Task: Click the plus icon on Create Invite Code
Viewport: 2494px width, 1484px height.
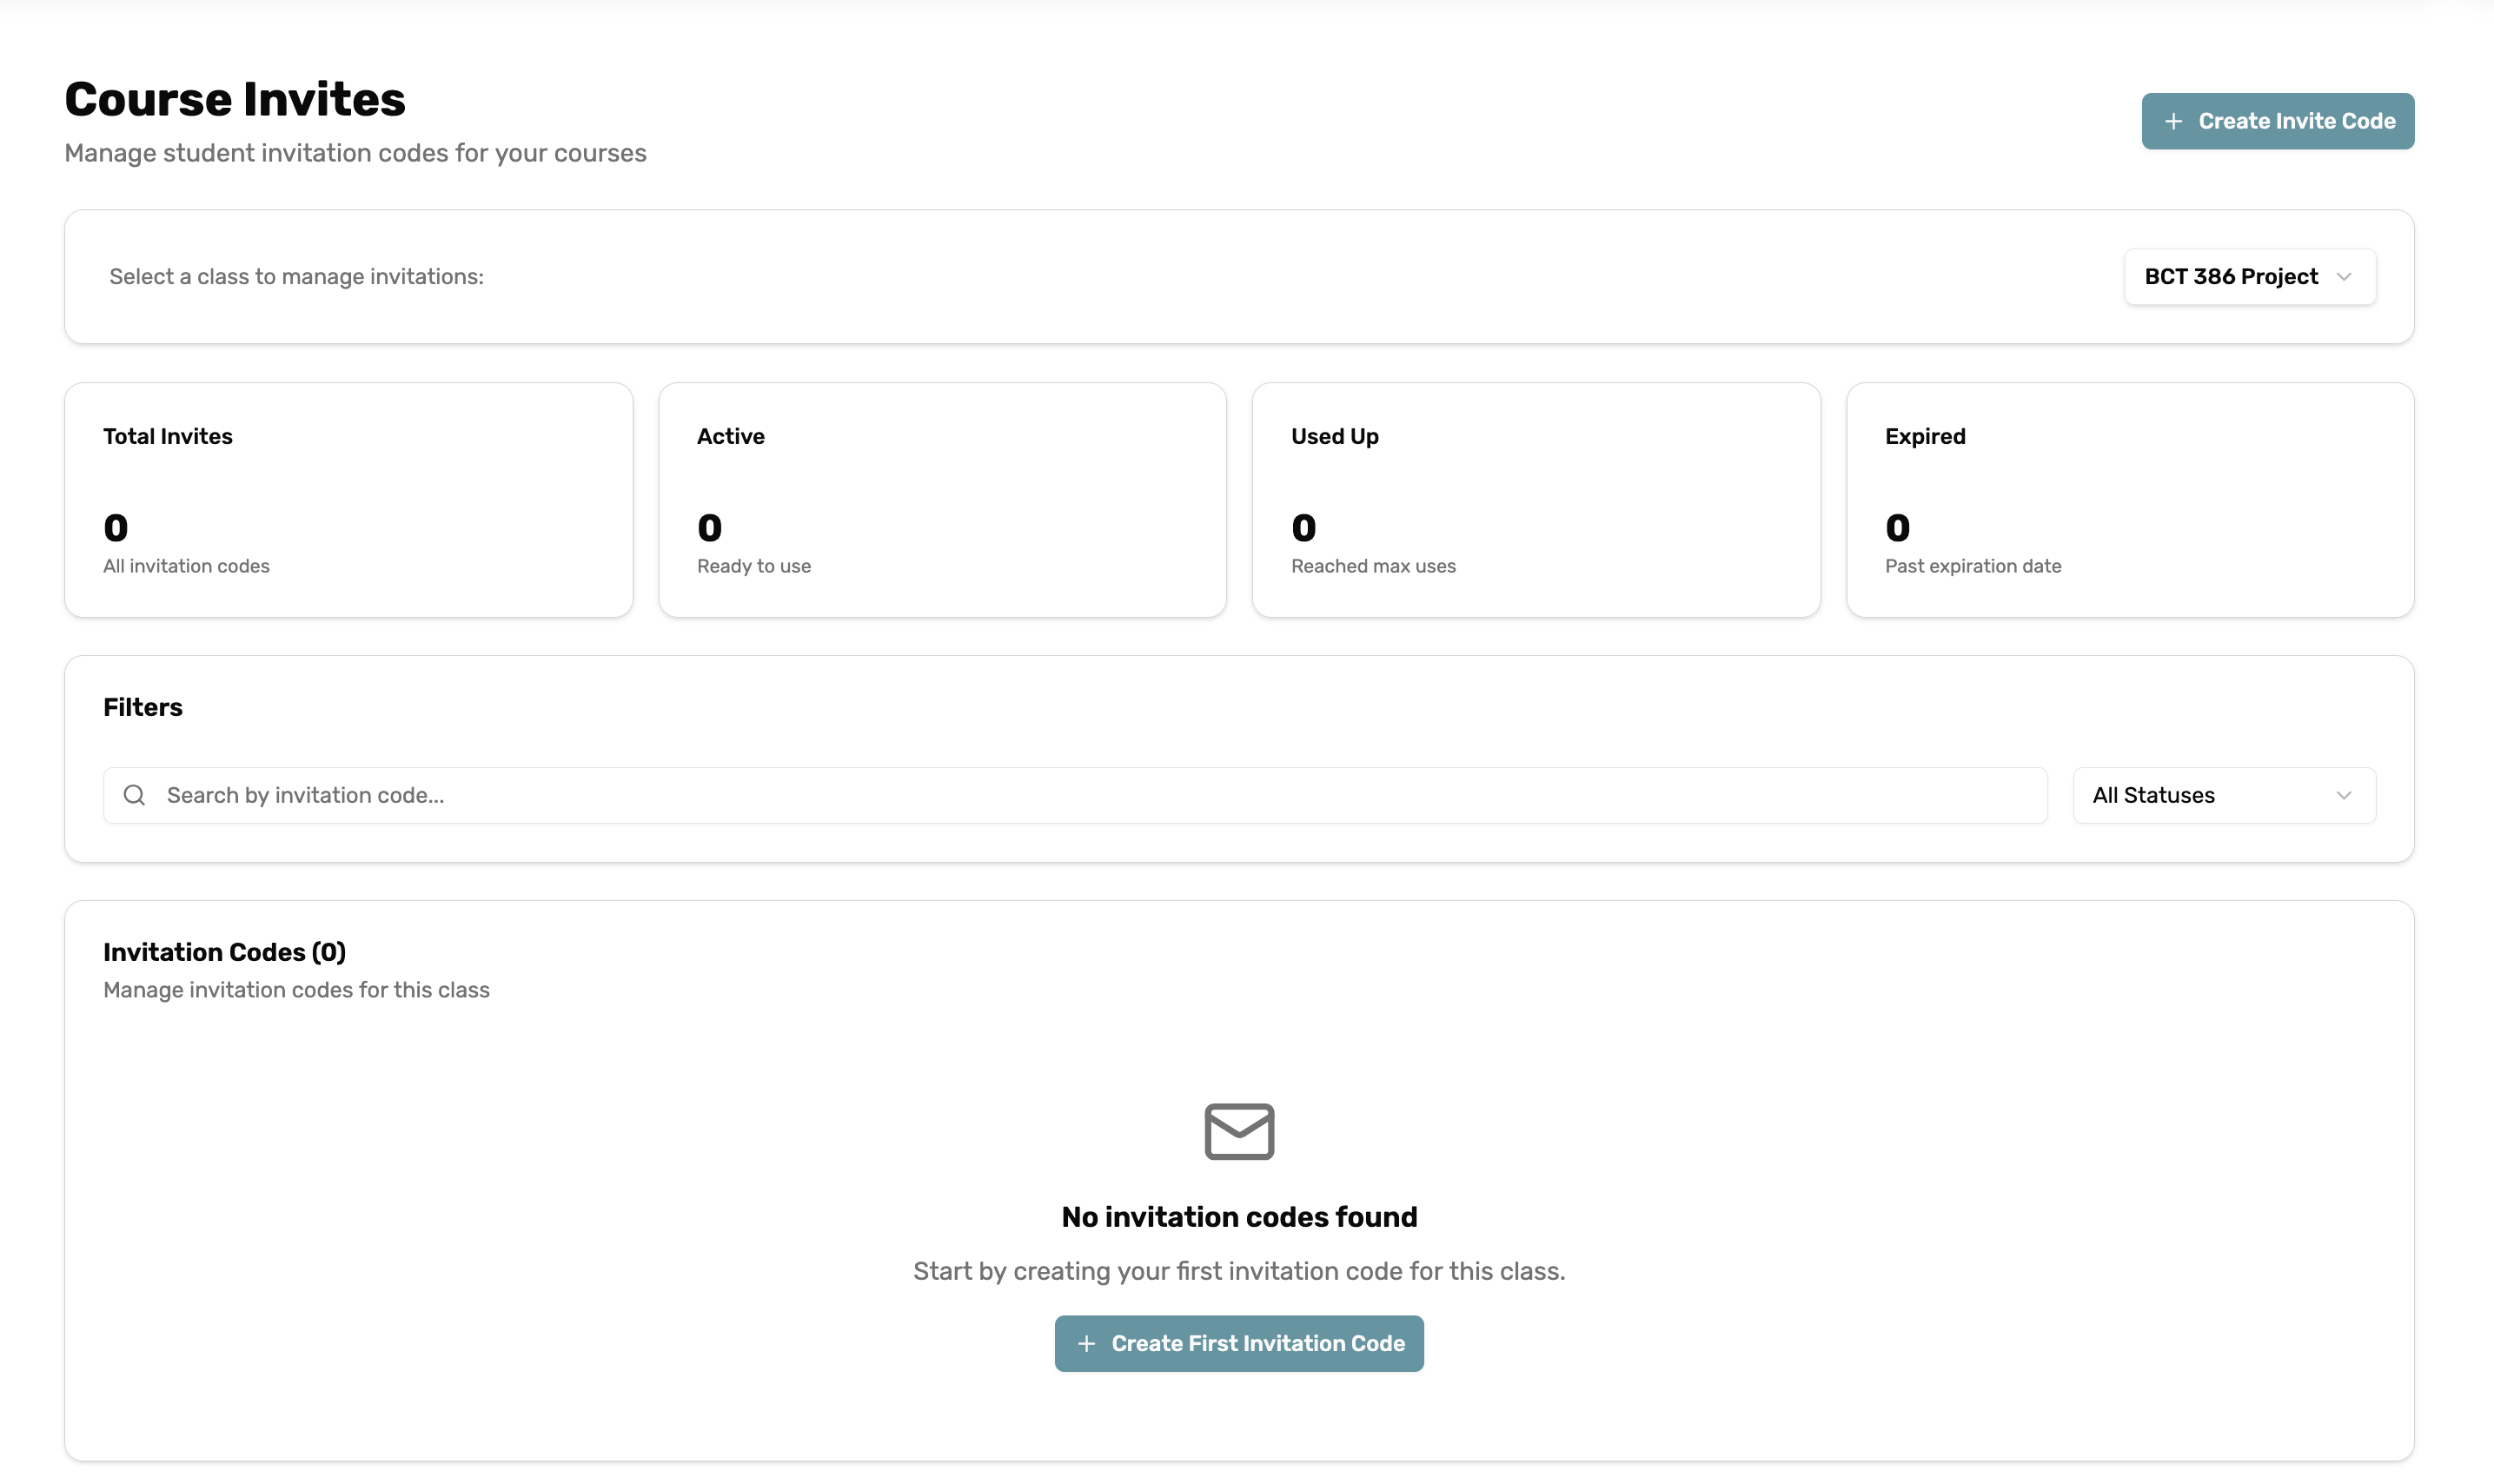Action: coord(2172,121)
